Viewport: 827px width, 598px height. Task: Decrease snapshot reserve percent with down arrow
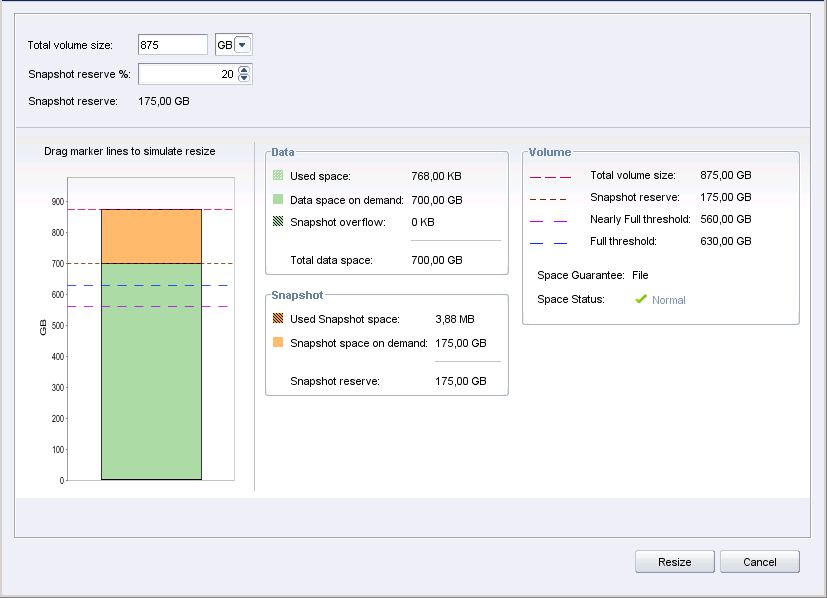pos(245,79)
